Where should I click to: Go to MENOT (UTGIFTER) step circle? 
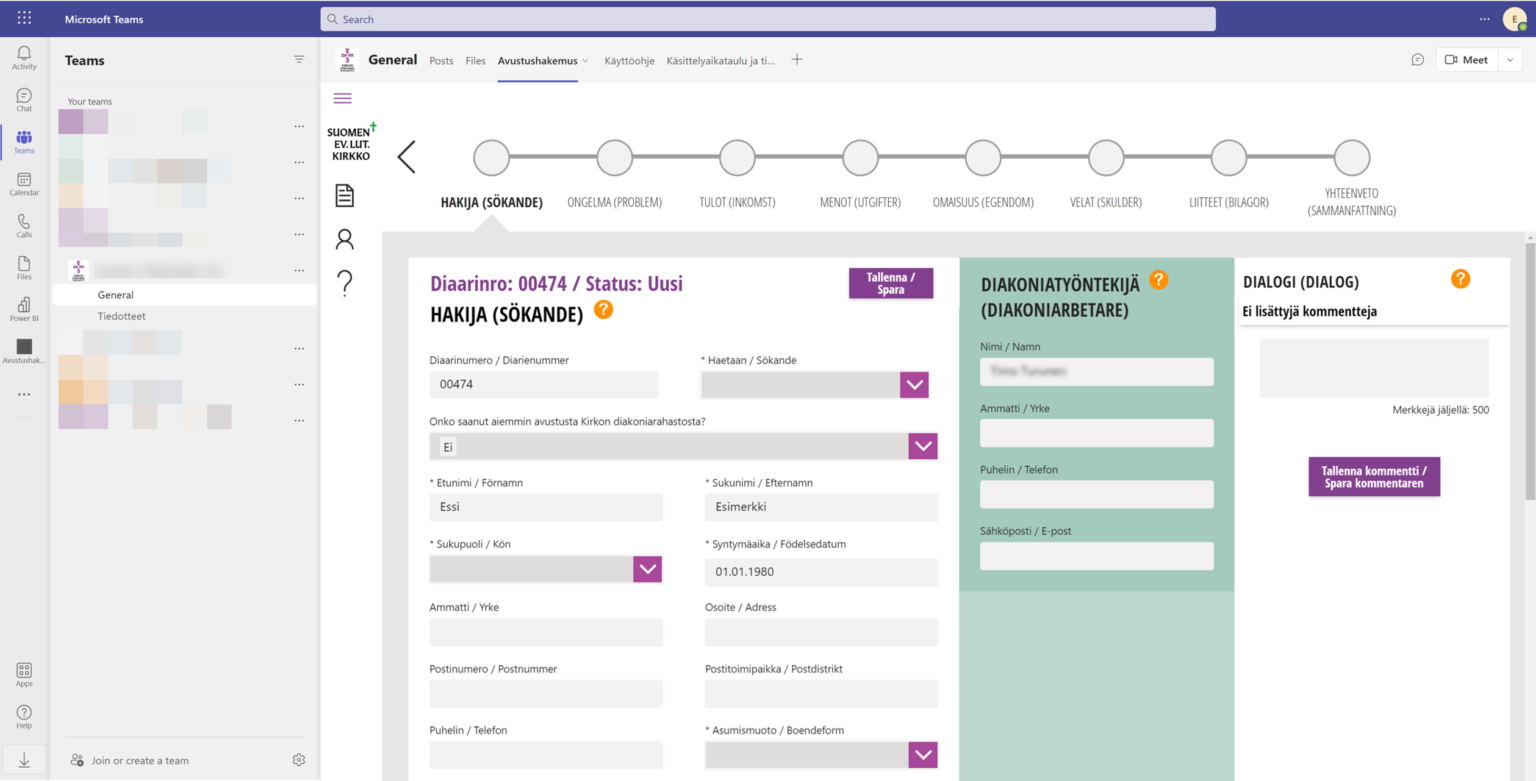(x=860, y=158)
